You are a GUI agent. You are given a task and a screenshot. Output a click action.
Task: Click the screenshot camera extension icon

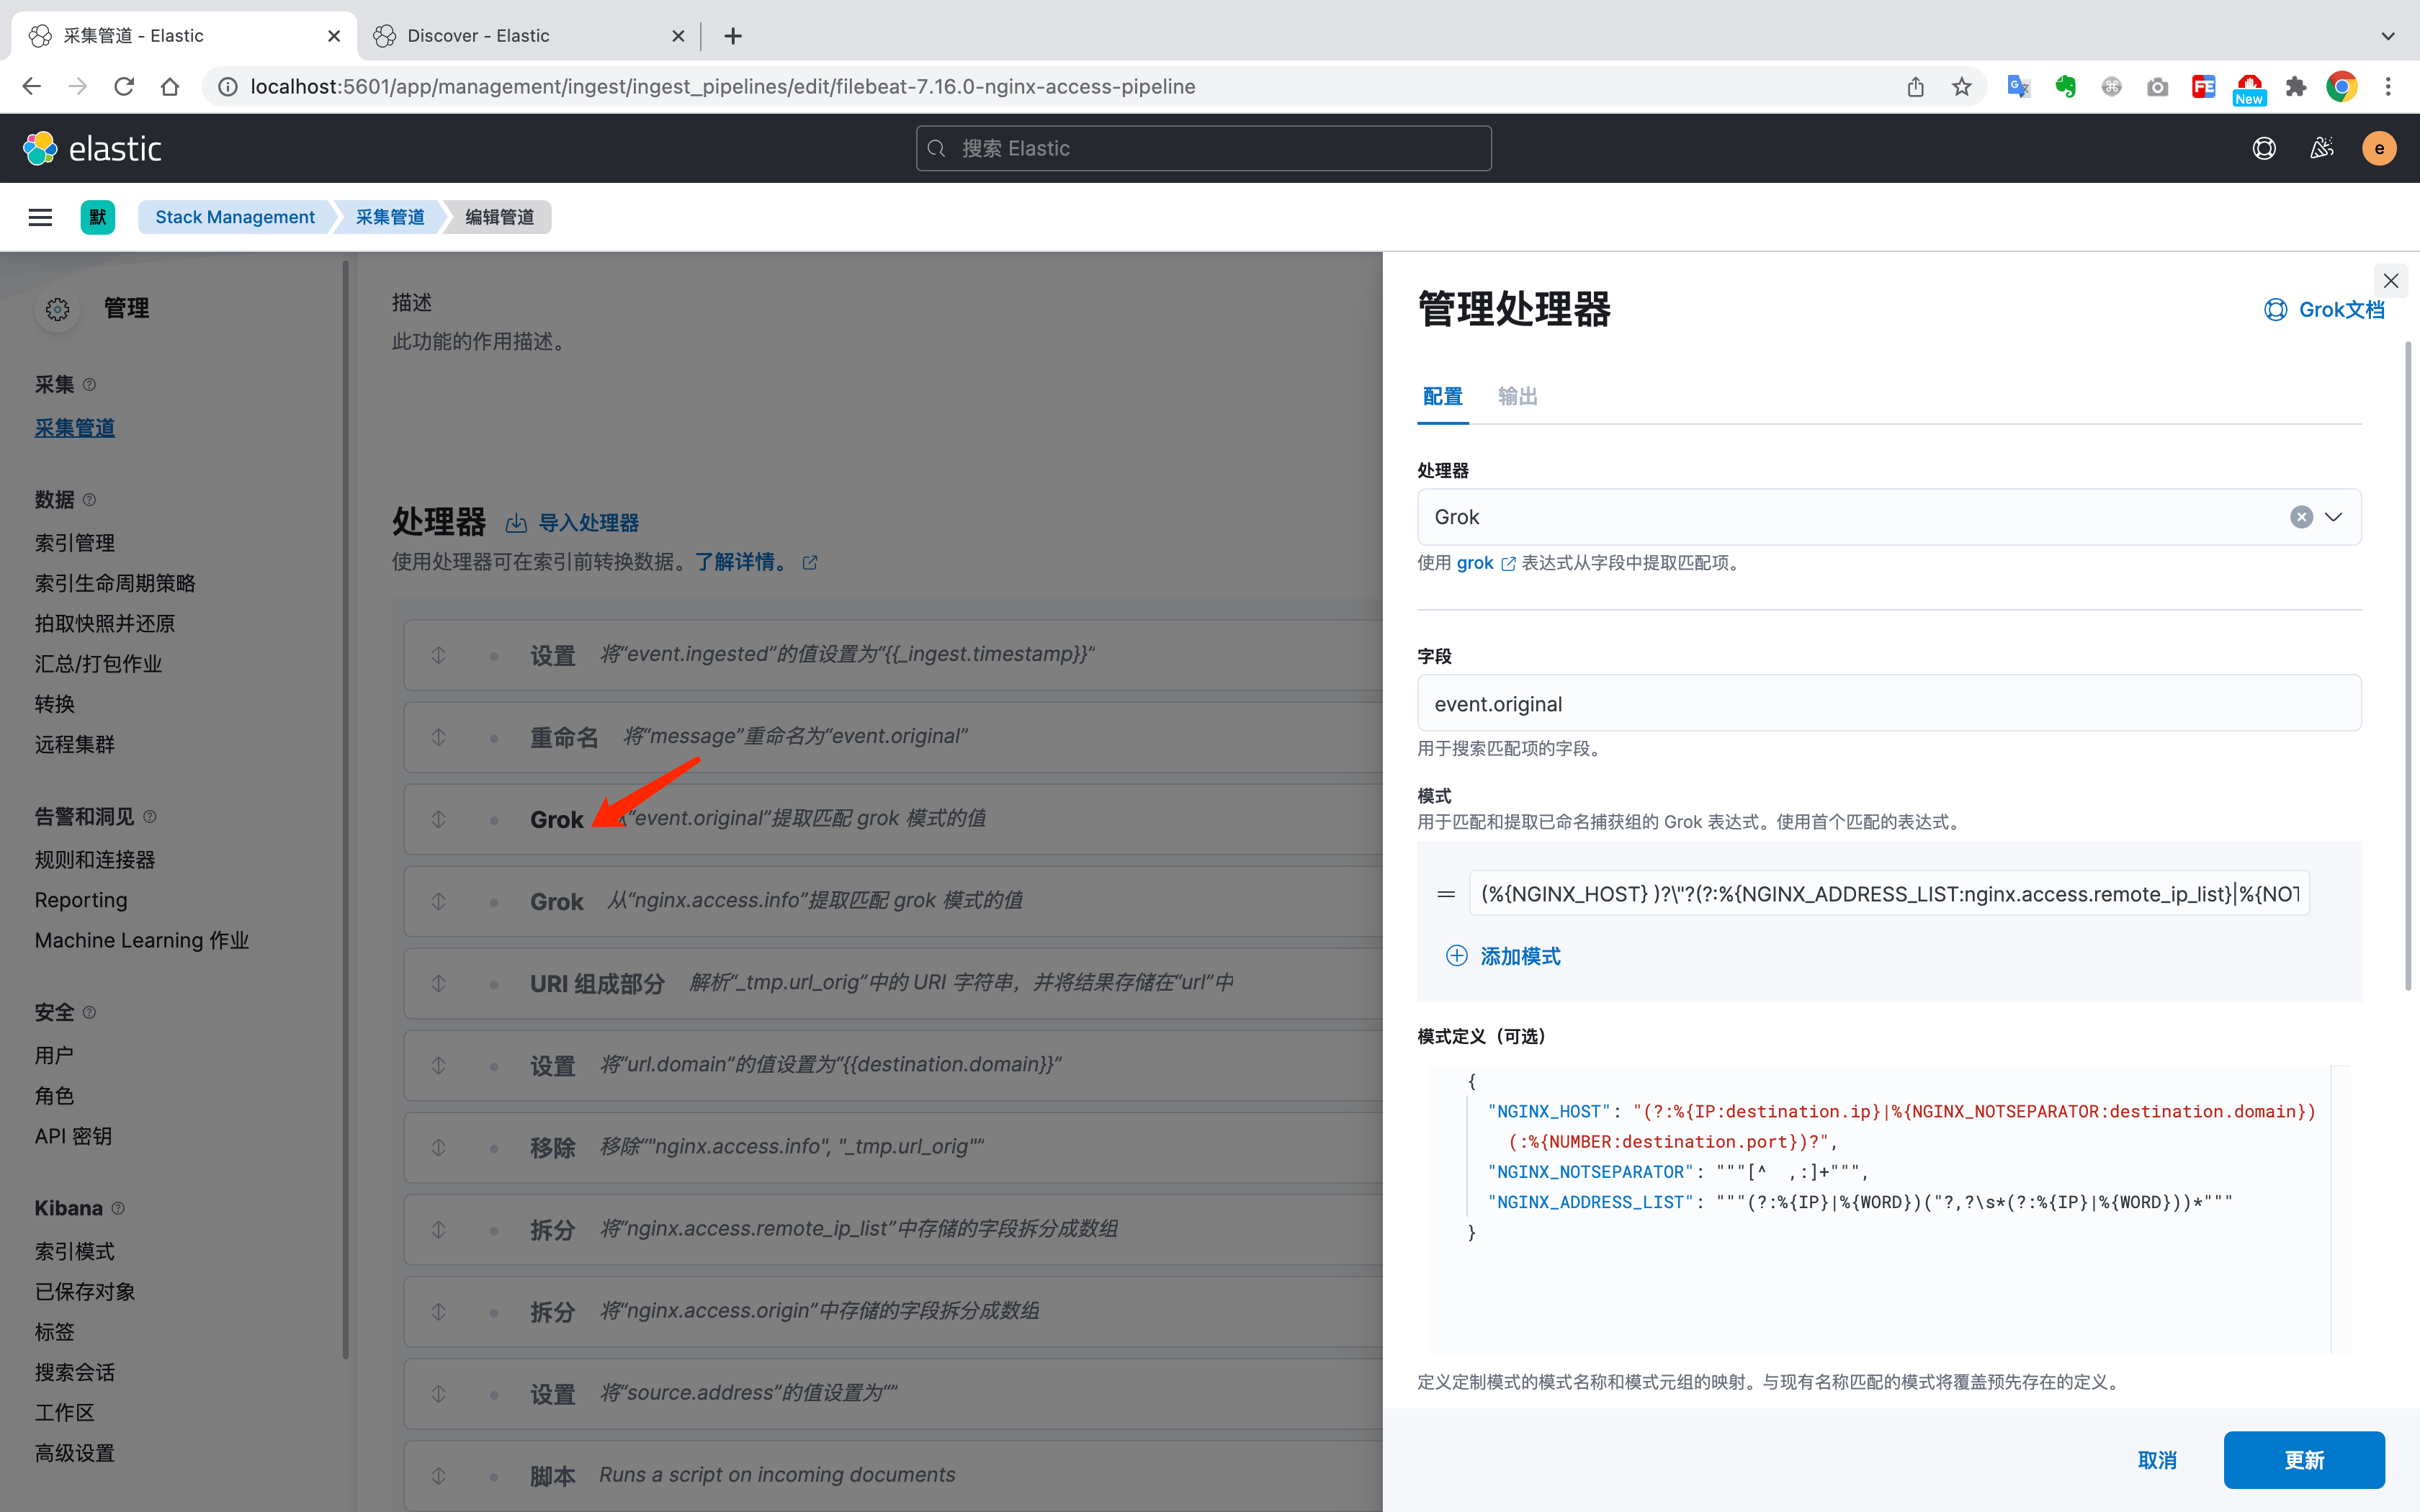[2157, 87]
